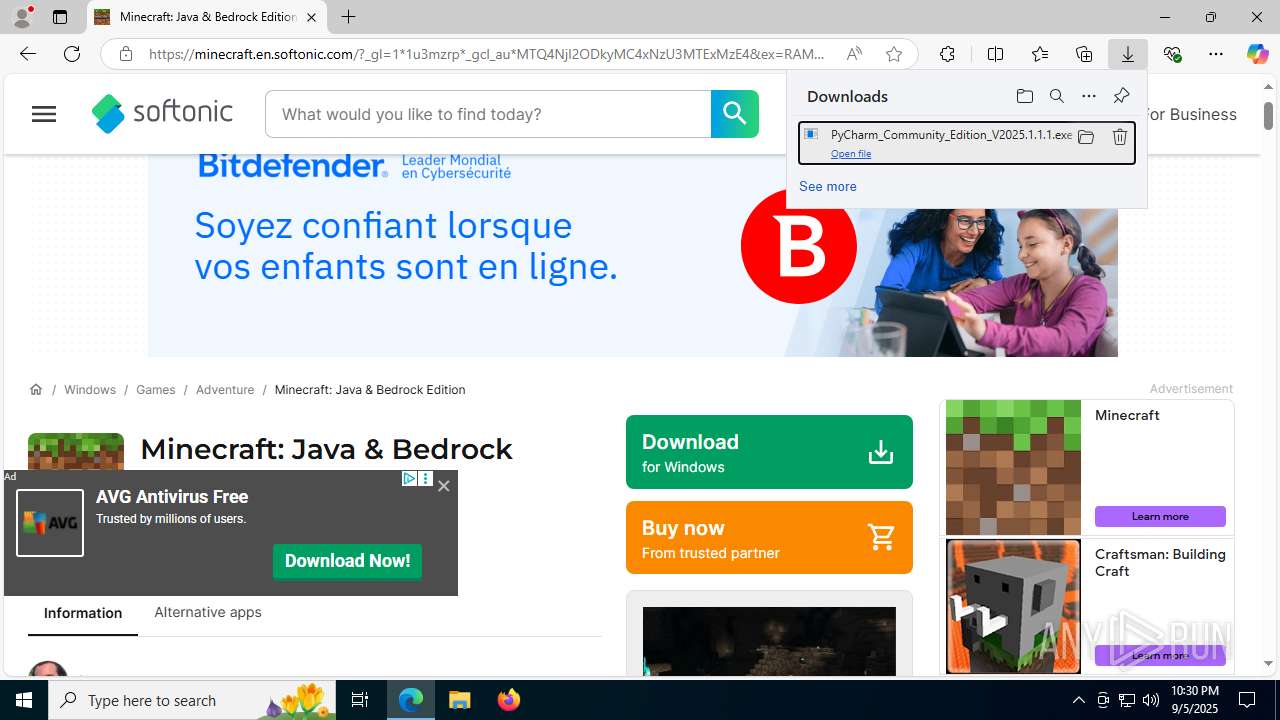1280x720 pixels.
Task: Click the Craftsman: Building Craft title
Action: click(x=1160, y=562)
